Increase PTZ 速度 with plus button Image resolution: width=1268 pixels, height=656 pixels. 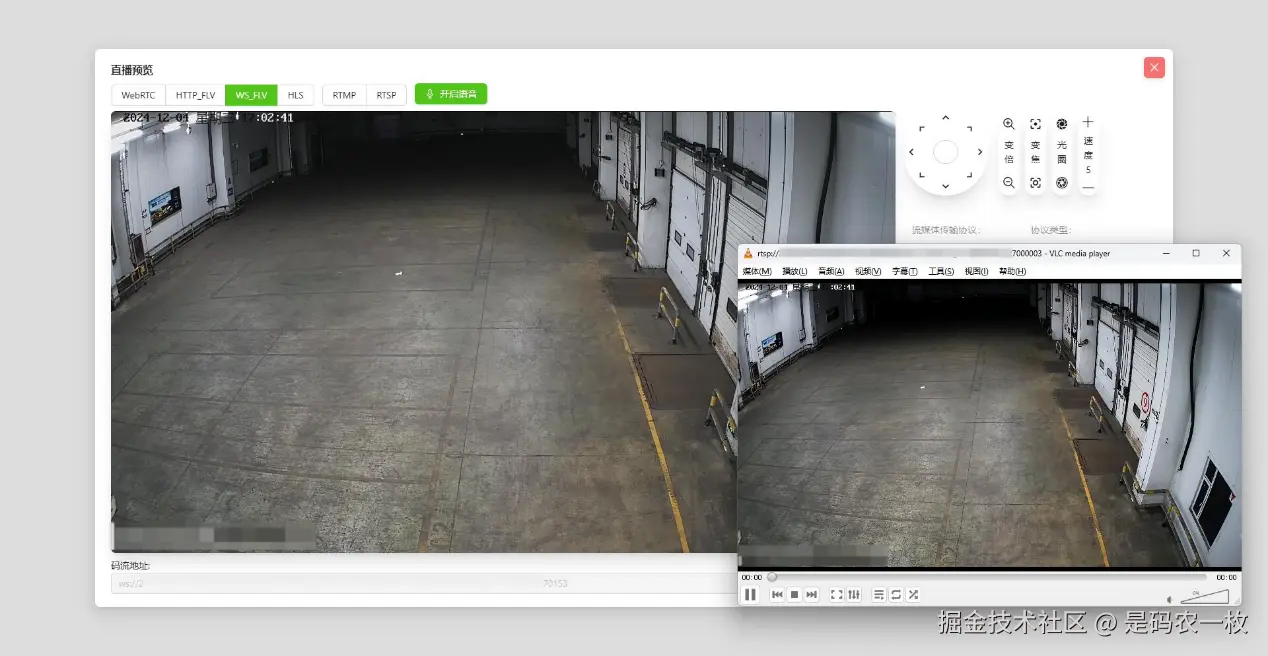pos(1088,122)
